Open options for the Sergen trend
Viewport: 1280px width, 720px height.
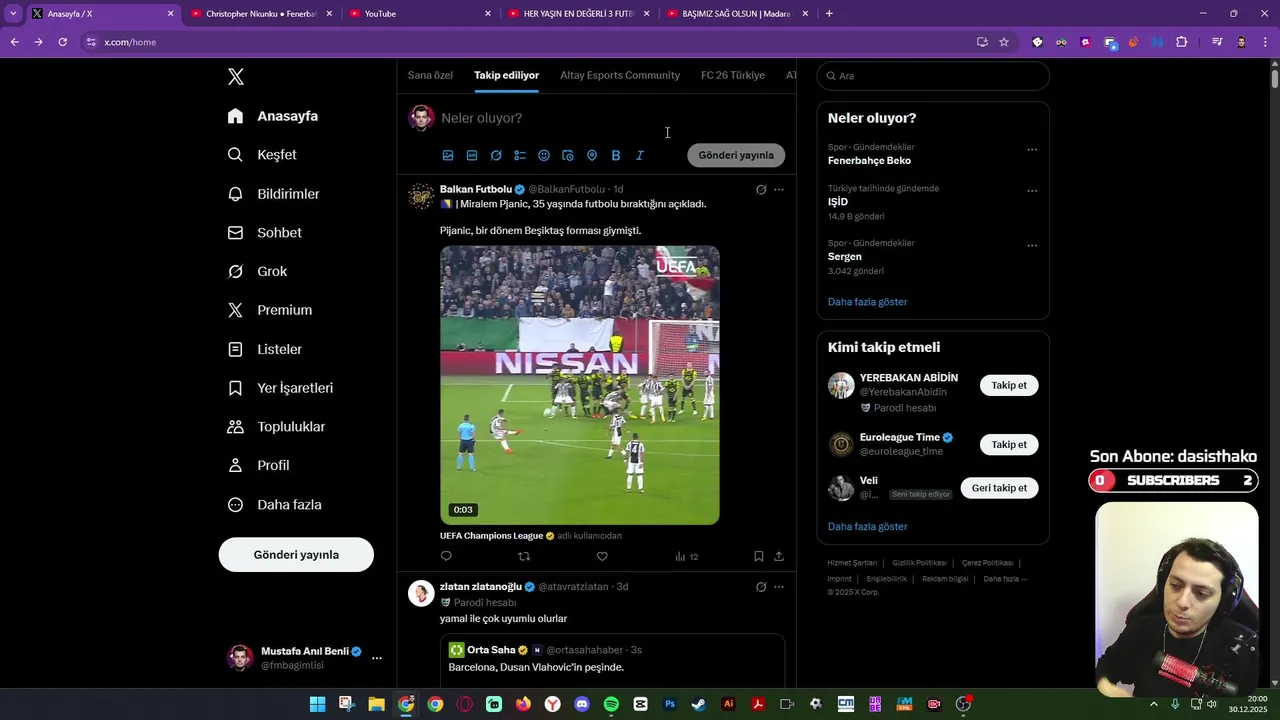1032,246
